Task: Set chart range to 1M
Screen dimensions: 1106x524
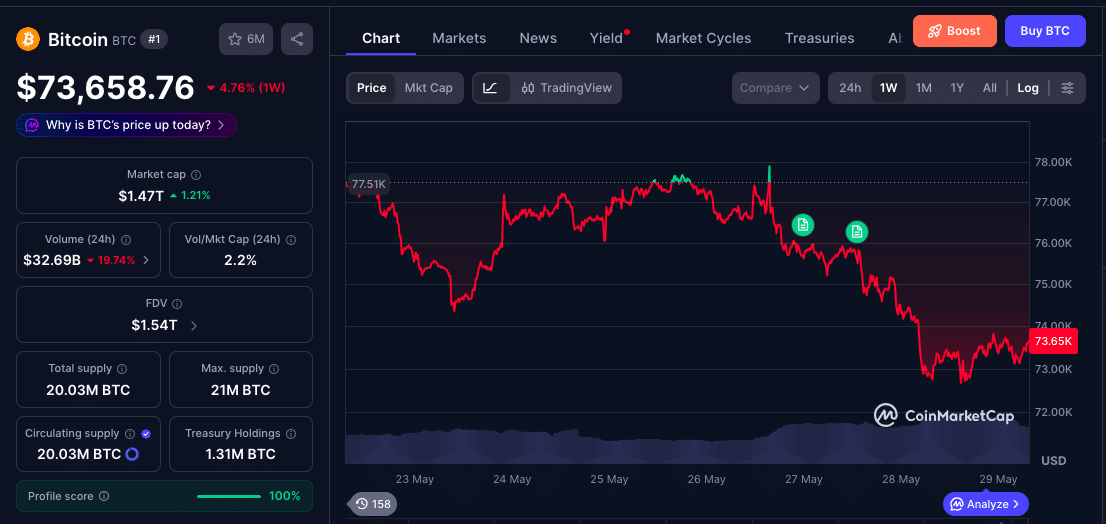Action: point(923,88)
